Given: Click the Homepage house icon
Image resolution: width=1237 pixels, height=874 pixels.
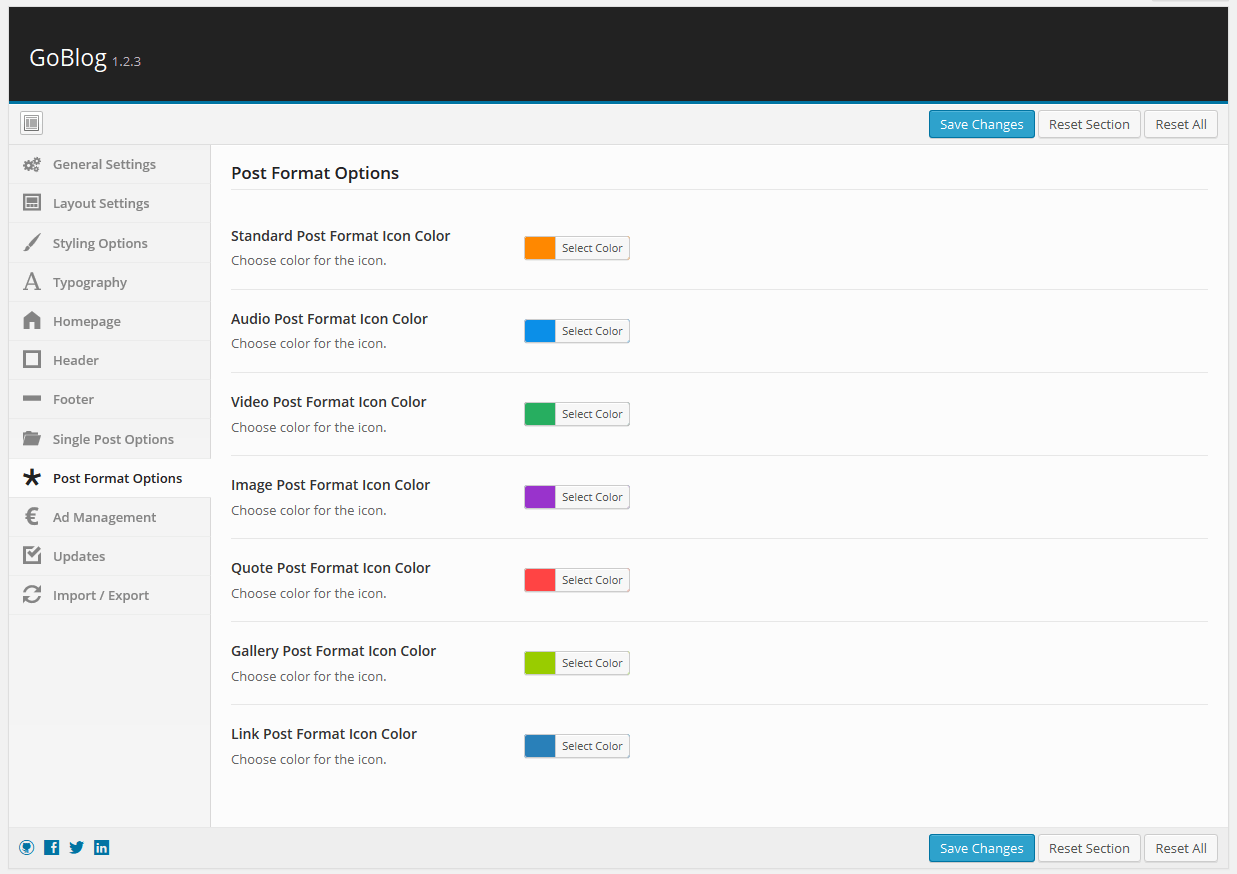Looking at the screenshot, I should pos(32,321).
